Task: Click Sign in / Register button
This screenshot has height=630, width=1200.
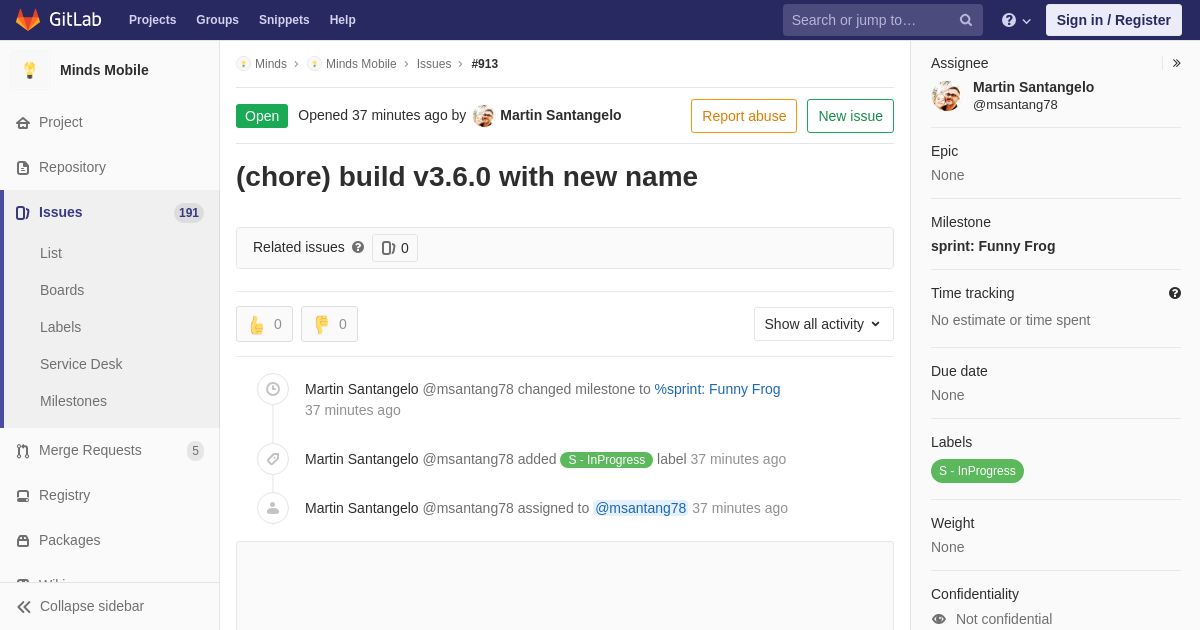Action: (x=1114, y=20)
